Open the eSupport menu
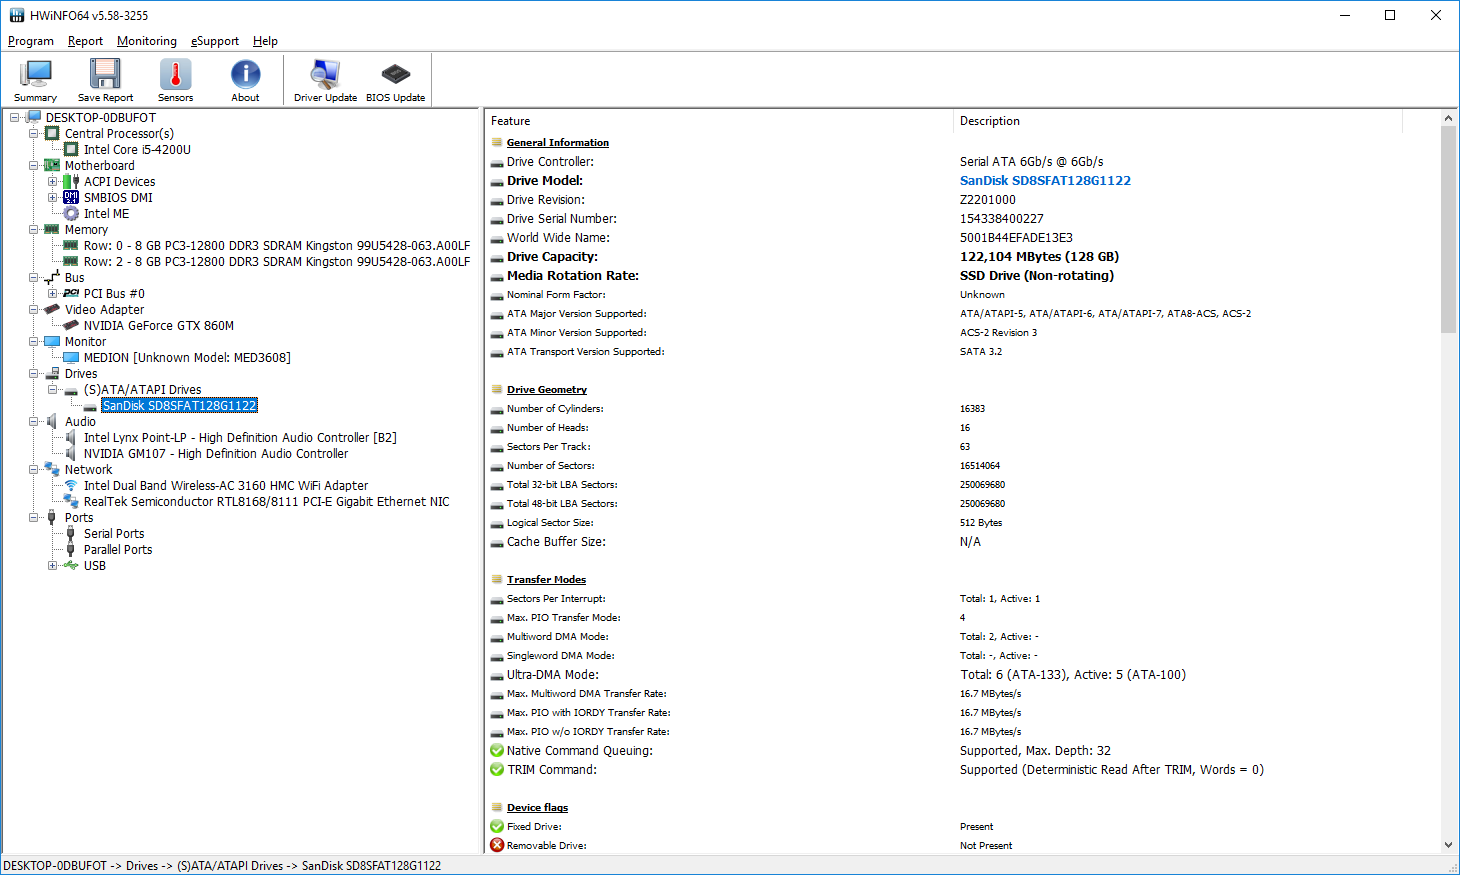Screen dimensions: 1460x875 point(215,41)
